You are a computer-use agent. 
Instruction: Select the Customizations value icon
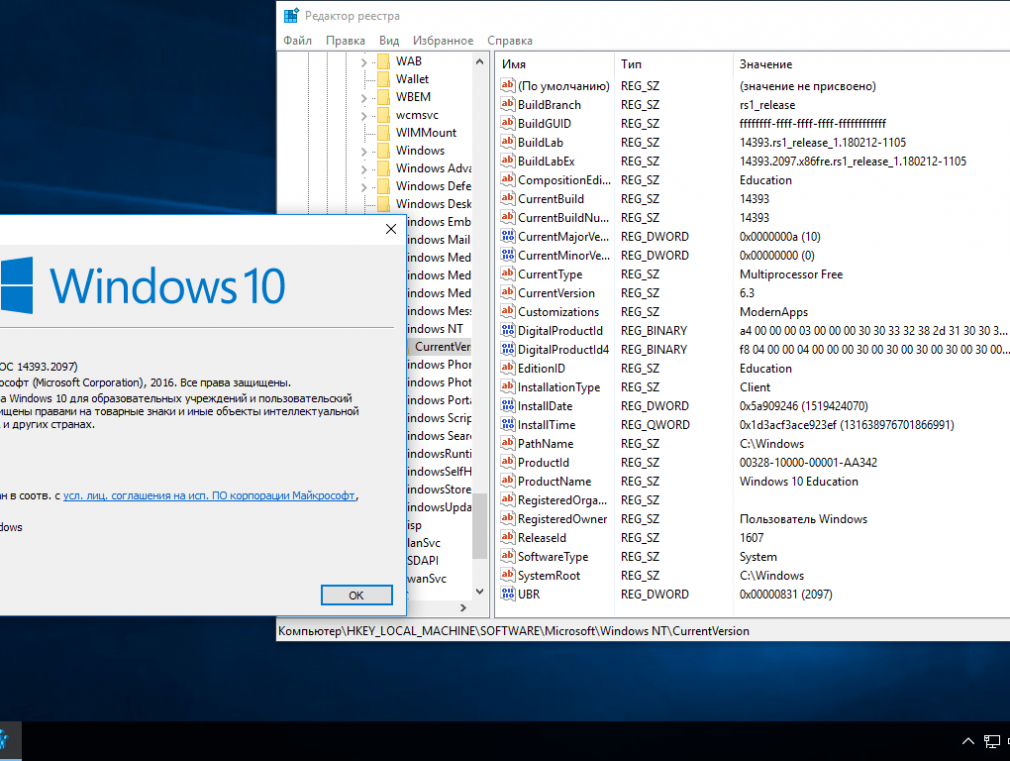508,311
